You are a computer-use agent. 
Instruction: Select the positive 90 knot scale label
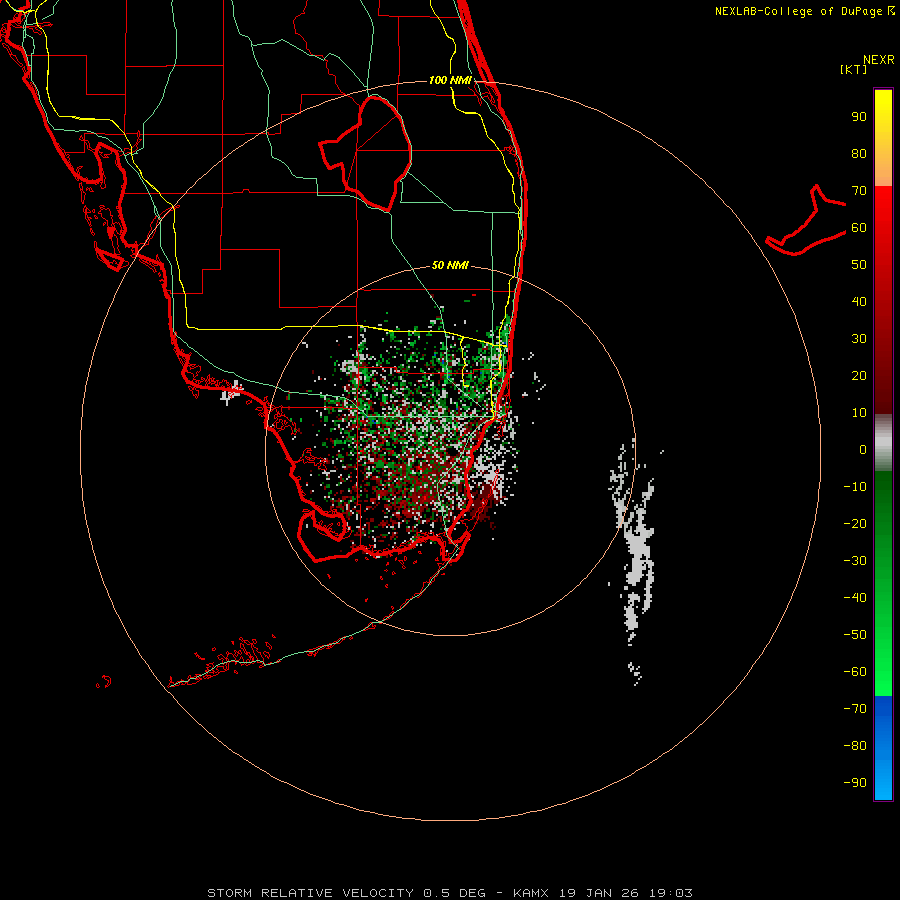pos(859,117)
